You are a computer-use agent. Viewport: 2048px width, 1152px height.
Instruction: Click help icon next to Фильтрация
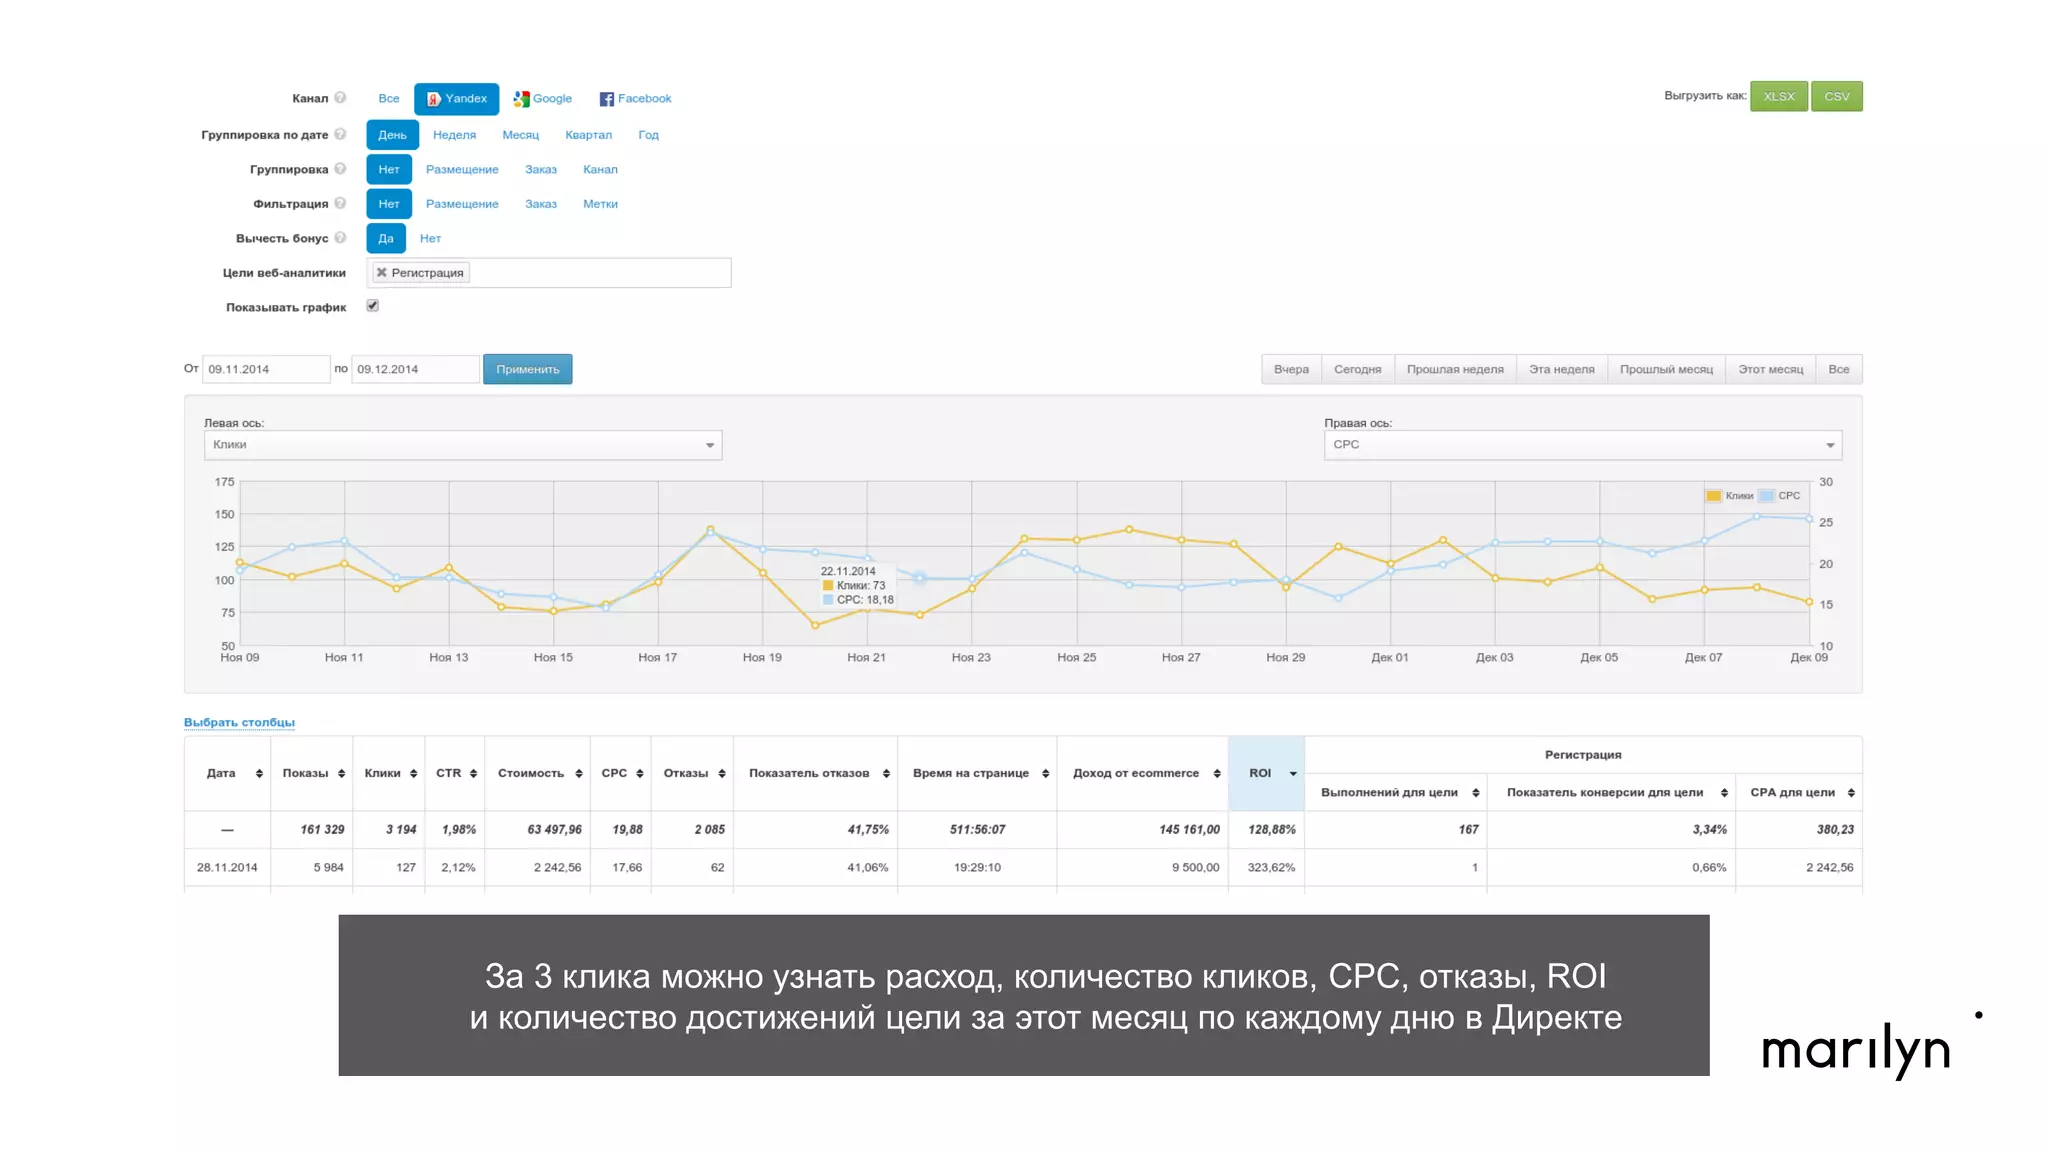(x=340, y=203)
